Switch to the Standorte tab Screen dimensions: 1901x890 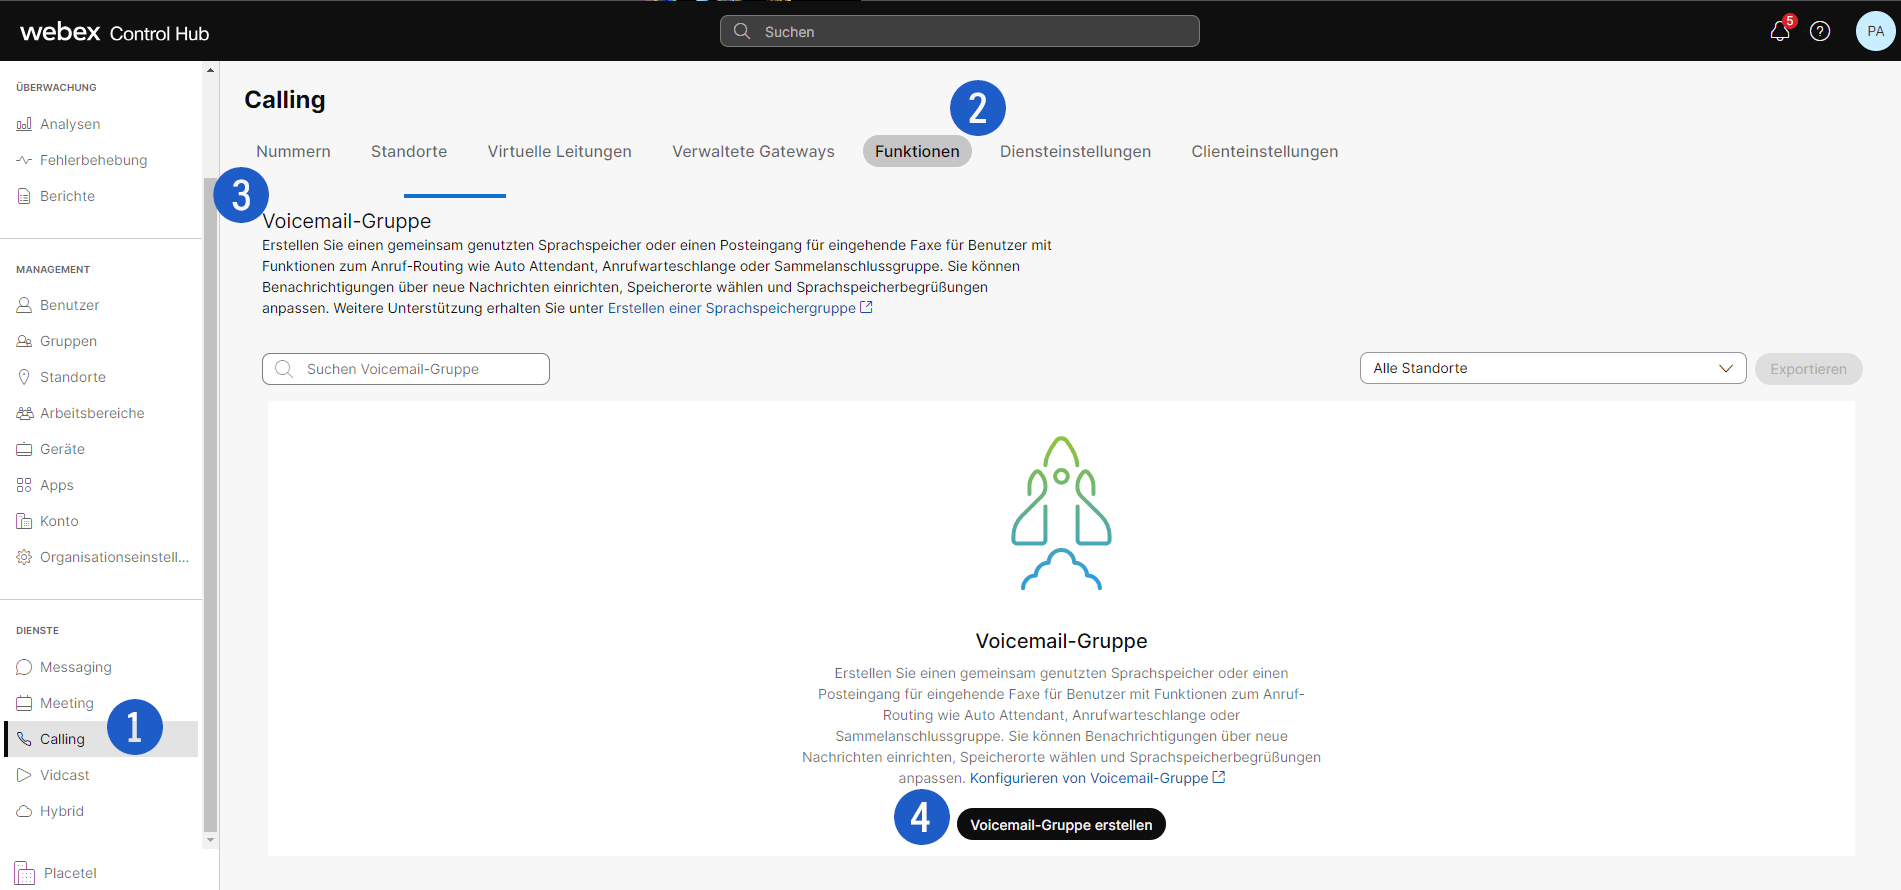click(409, 151)
